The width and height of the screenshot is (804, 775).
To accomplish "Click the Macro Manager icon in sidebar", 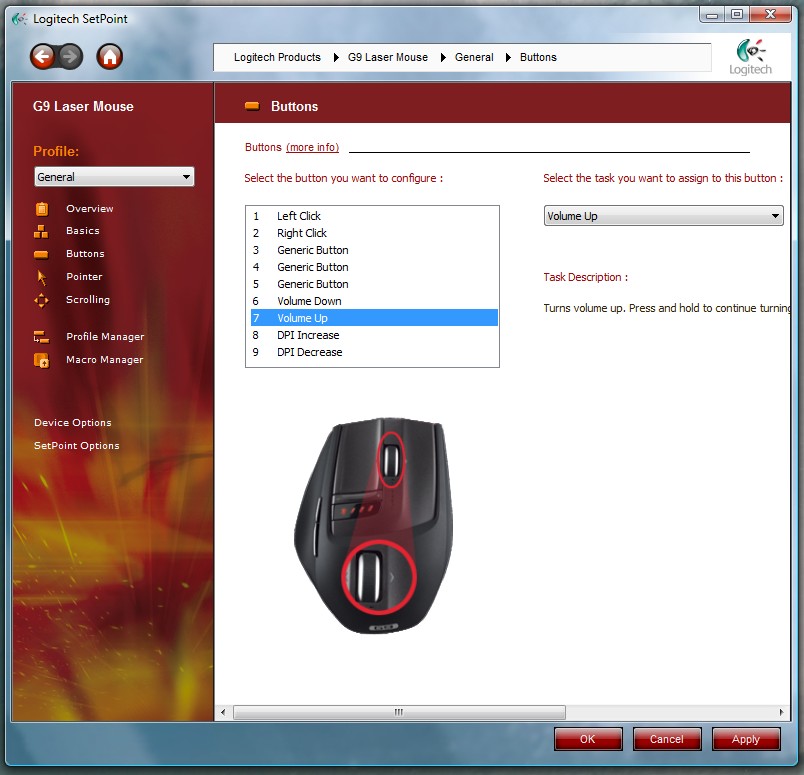I will click(x=42, y=360).
